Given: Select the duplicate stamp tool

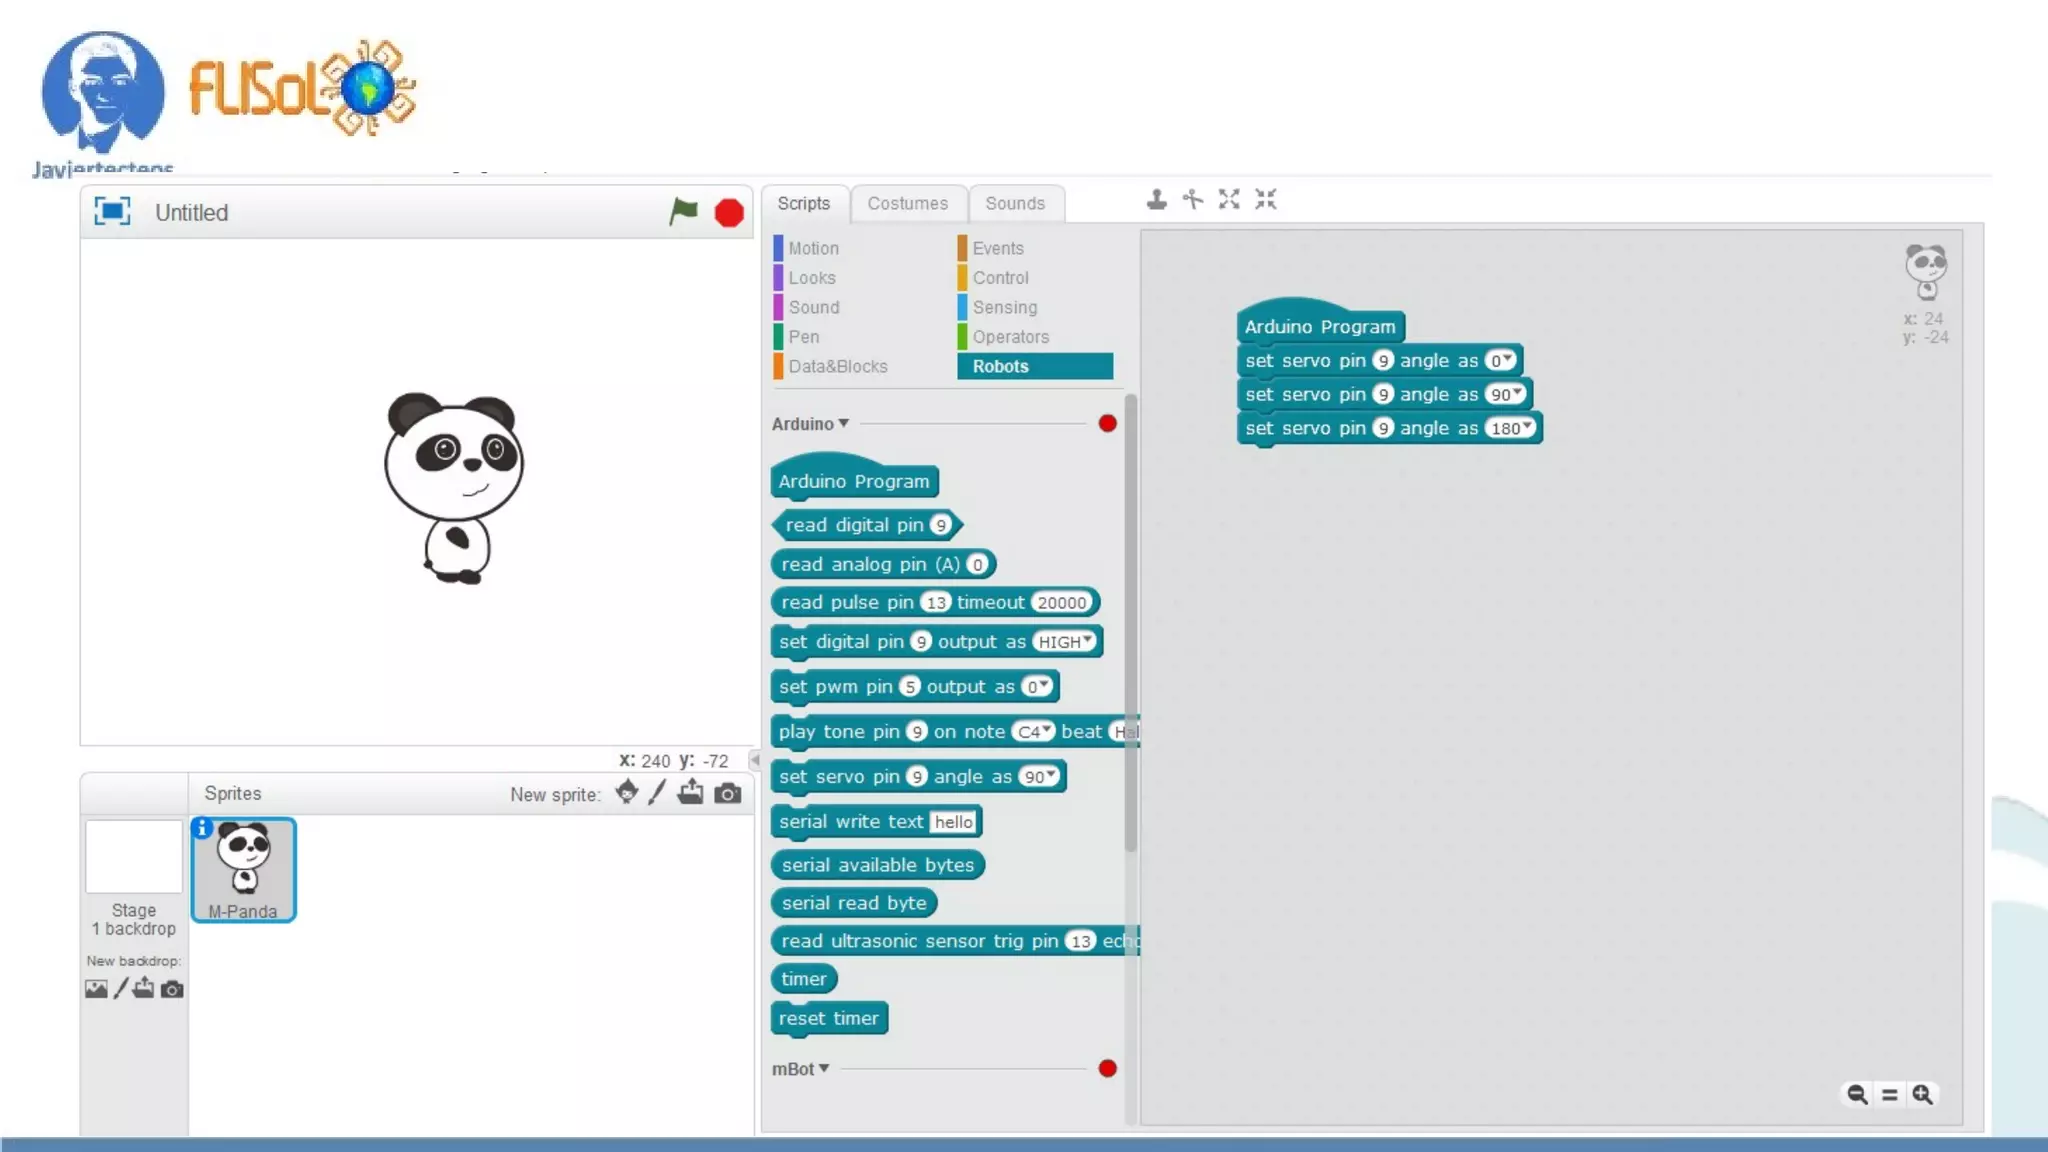Looking at the screenshot, I should point(1156,200).
